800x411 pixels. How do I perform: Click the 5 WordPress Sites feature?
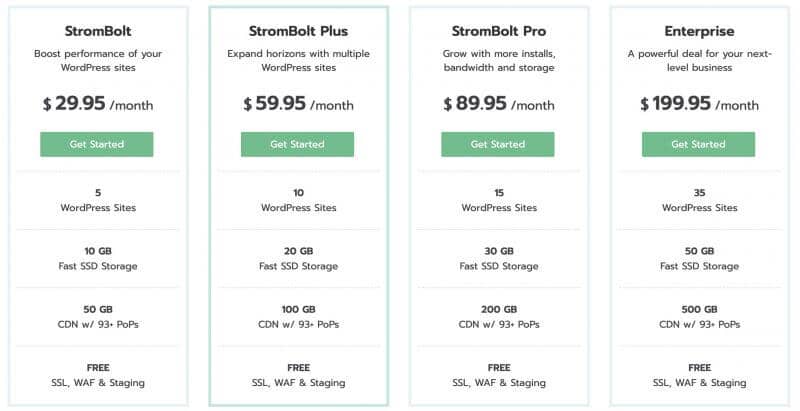click(x=98, y=200)
